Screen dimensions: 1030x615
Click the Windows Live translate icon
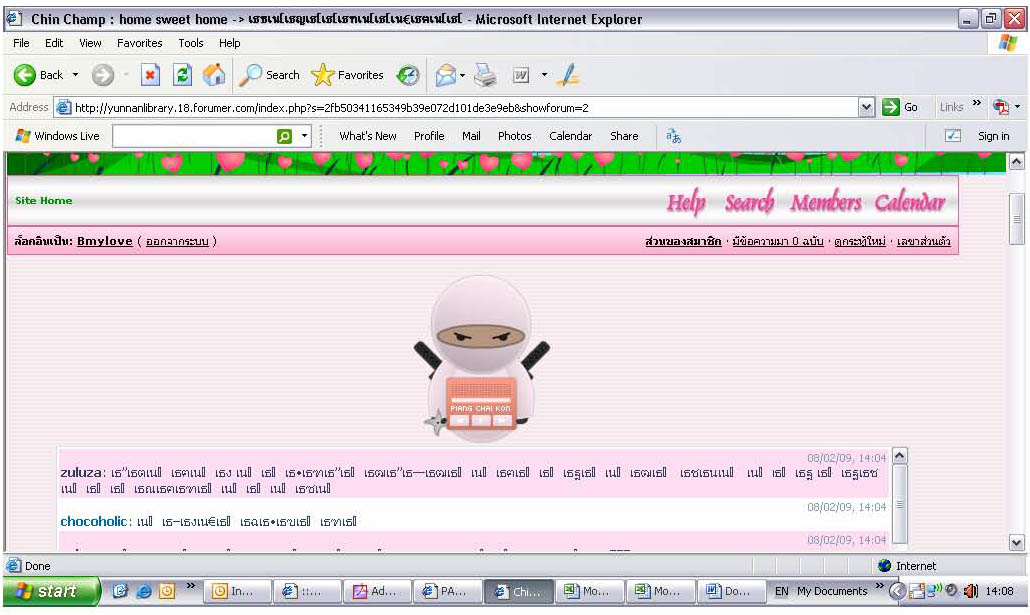[673, 136]
